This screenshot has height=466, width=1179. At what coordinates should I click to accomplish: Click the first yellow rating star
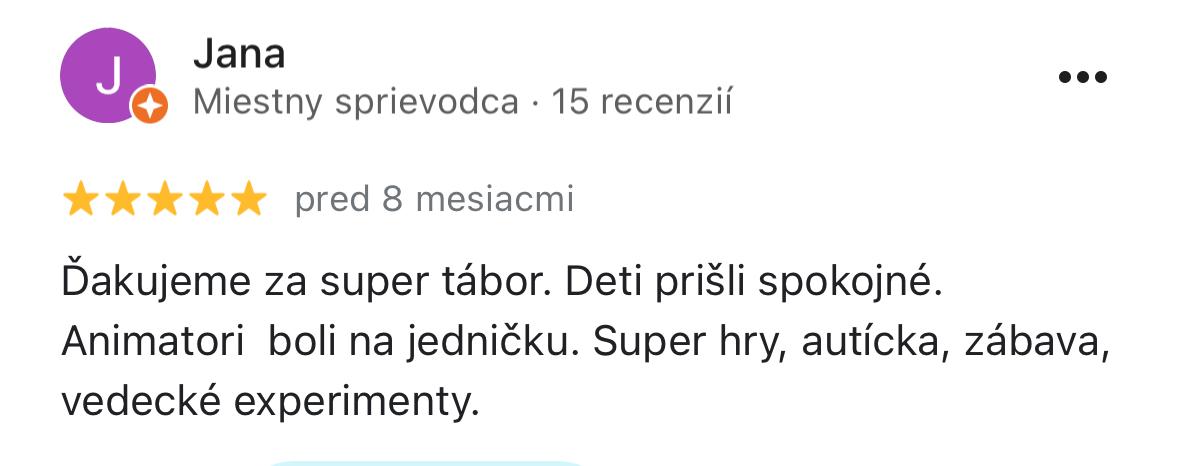click(x=80, y=200)
